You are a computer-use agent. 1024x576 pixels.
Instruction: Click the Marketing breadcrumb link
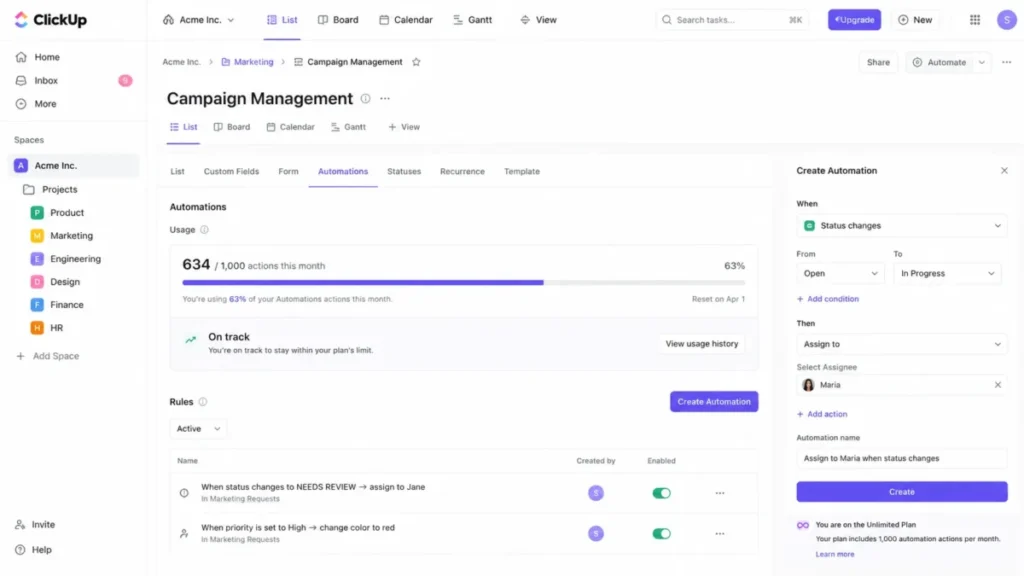[x=248, y=62]
